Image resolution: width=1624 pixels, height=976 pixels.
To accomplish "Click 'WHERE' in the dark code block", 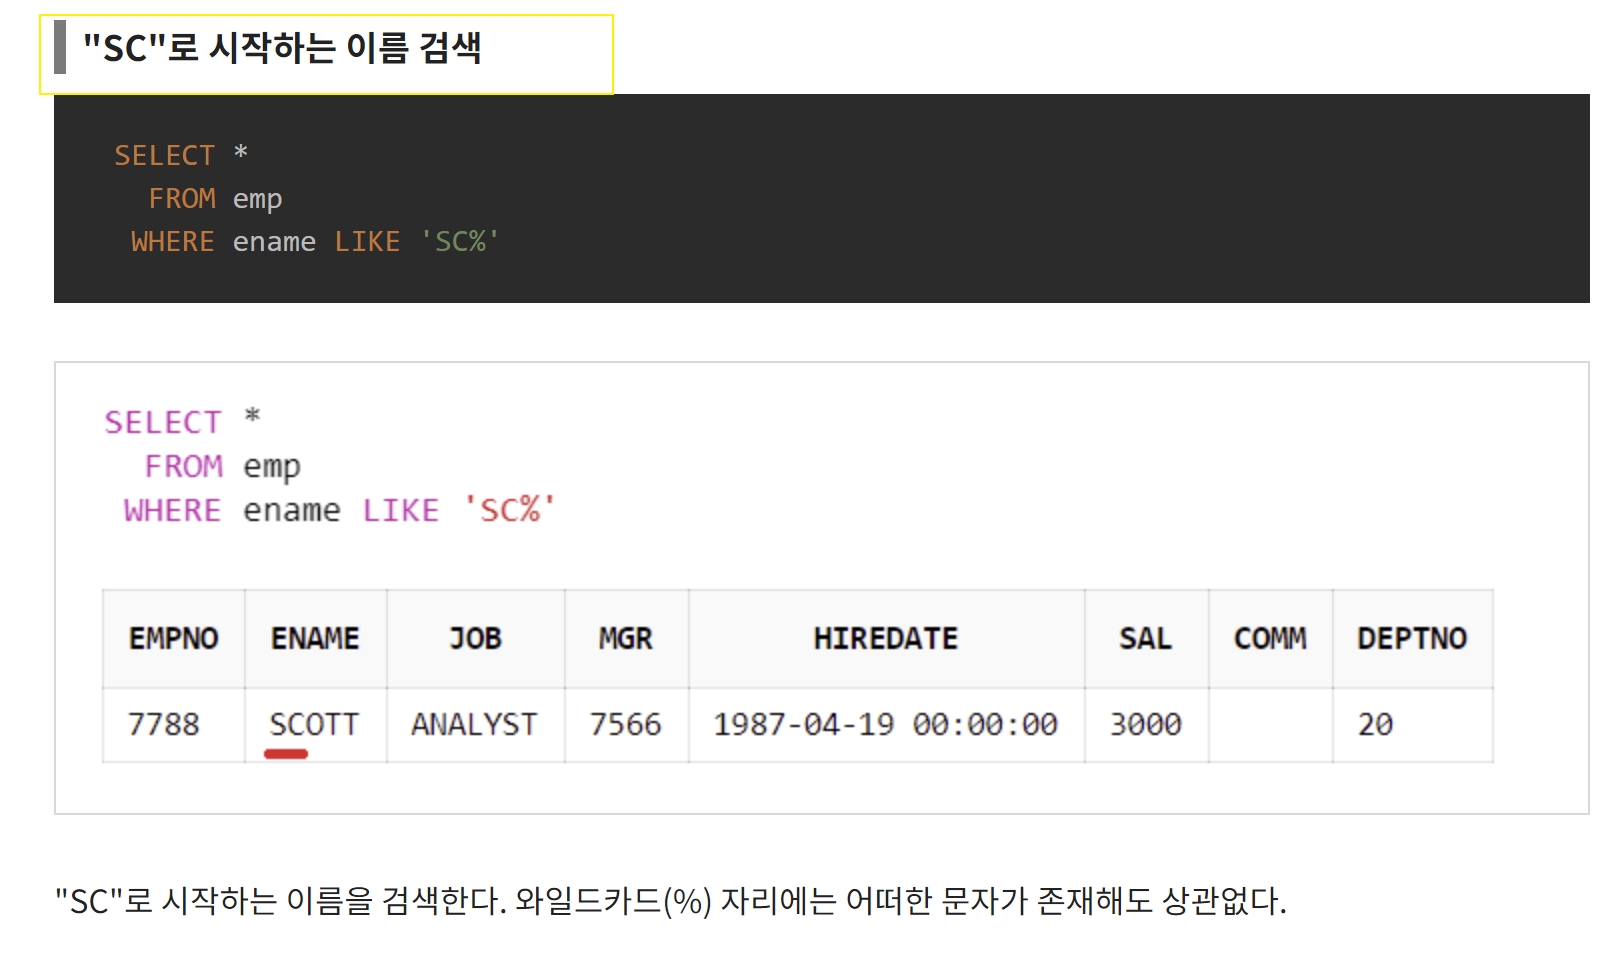I will click(x=172, y=242).
